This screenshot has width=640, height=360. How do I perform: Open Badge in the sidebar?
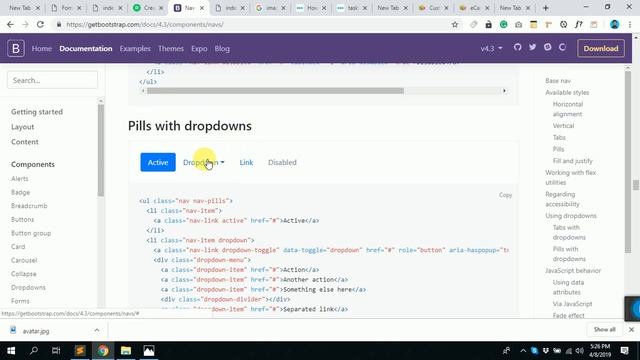click(20, 192)
